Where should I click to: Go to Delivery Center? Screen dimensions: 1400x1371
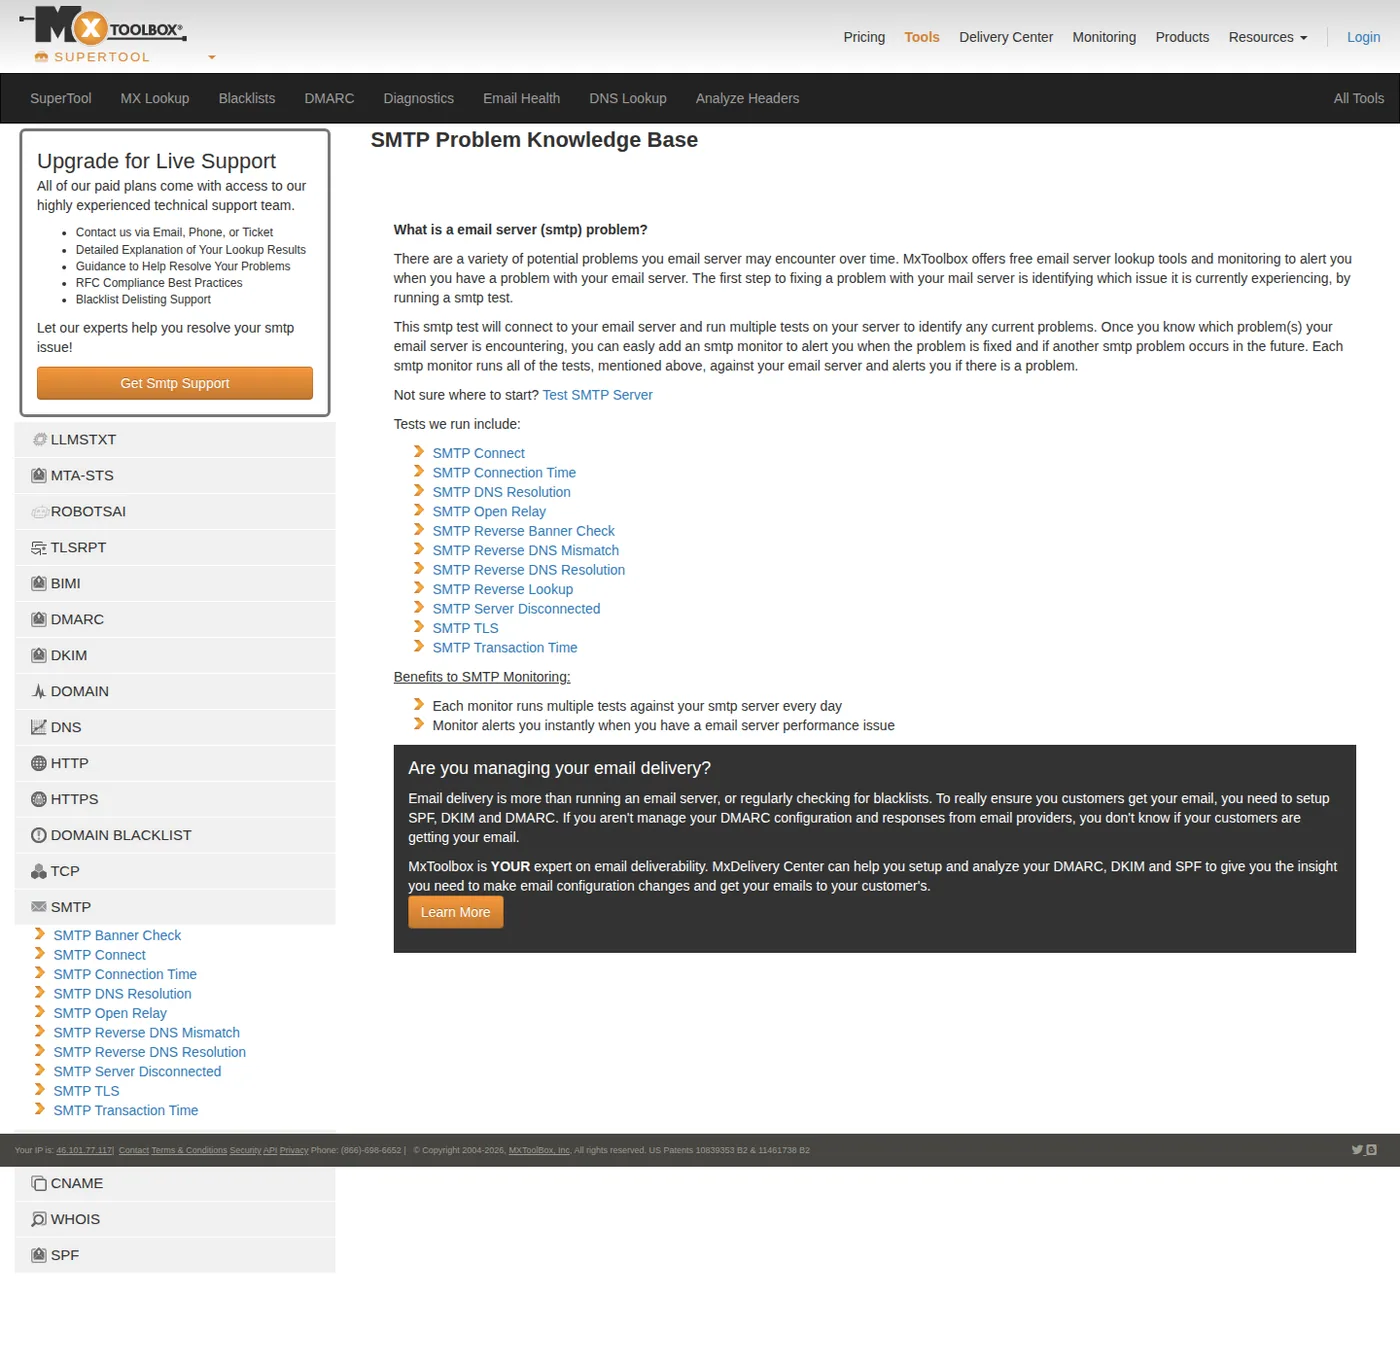pos(1006,37)
